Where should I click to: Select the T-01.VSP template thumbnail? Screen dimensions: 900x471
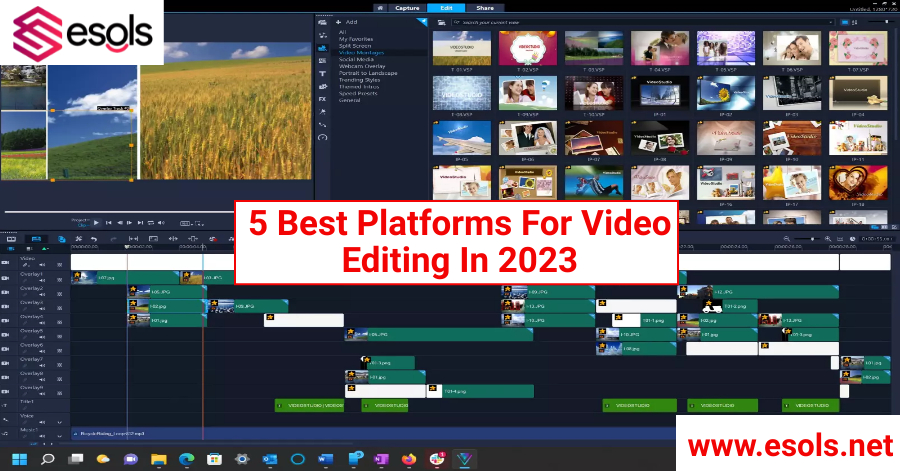click(x=461, y=48)
